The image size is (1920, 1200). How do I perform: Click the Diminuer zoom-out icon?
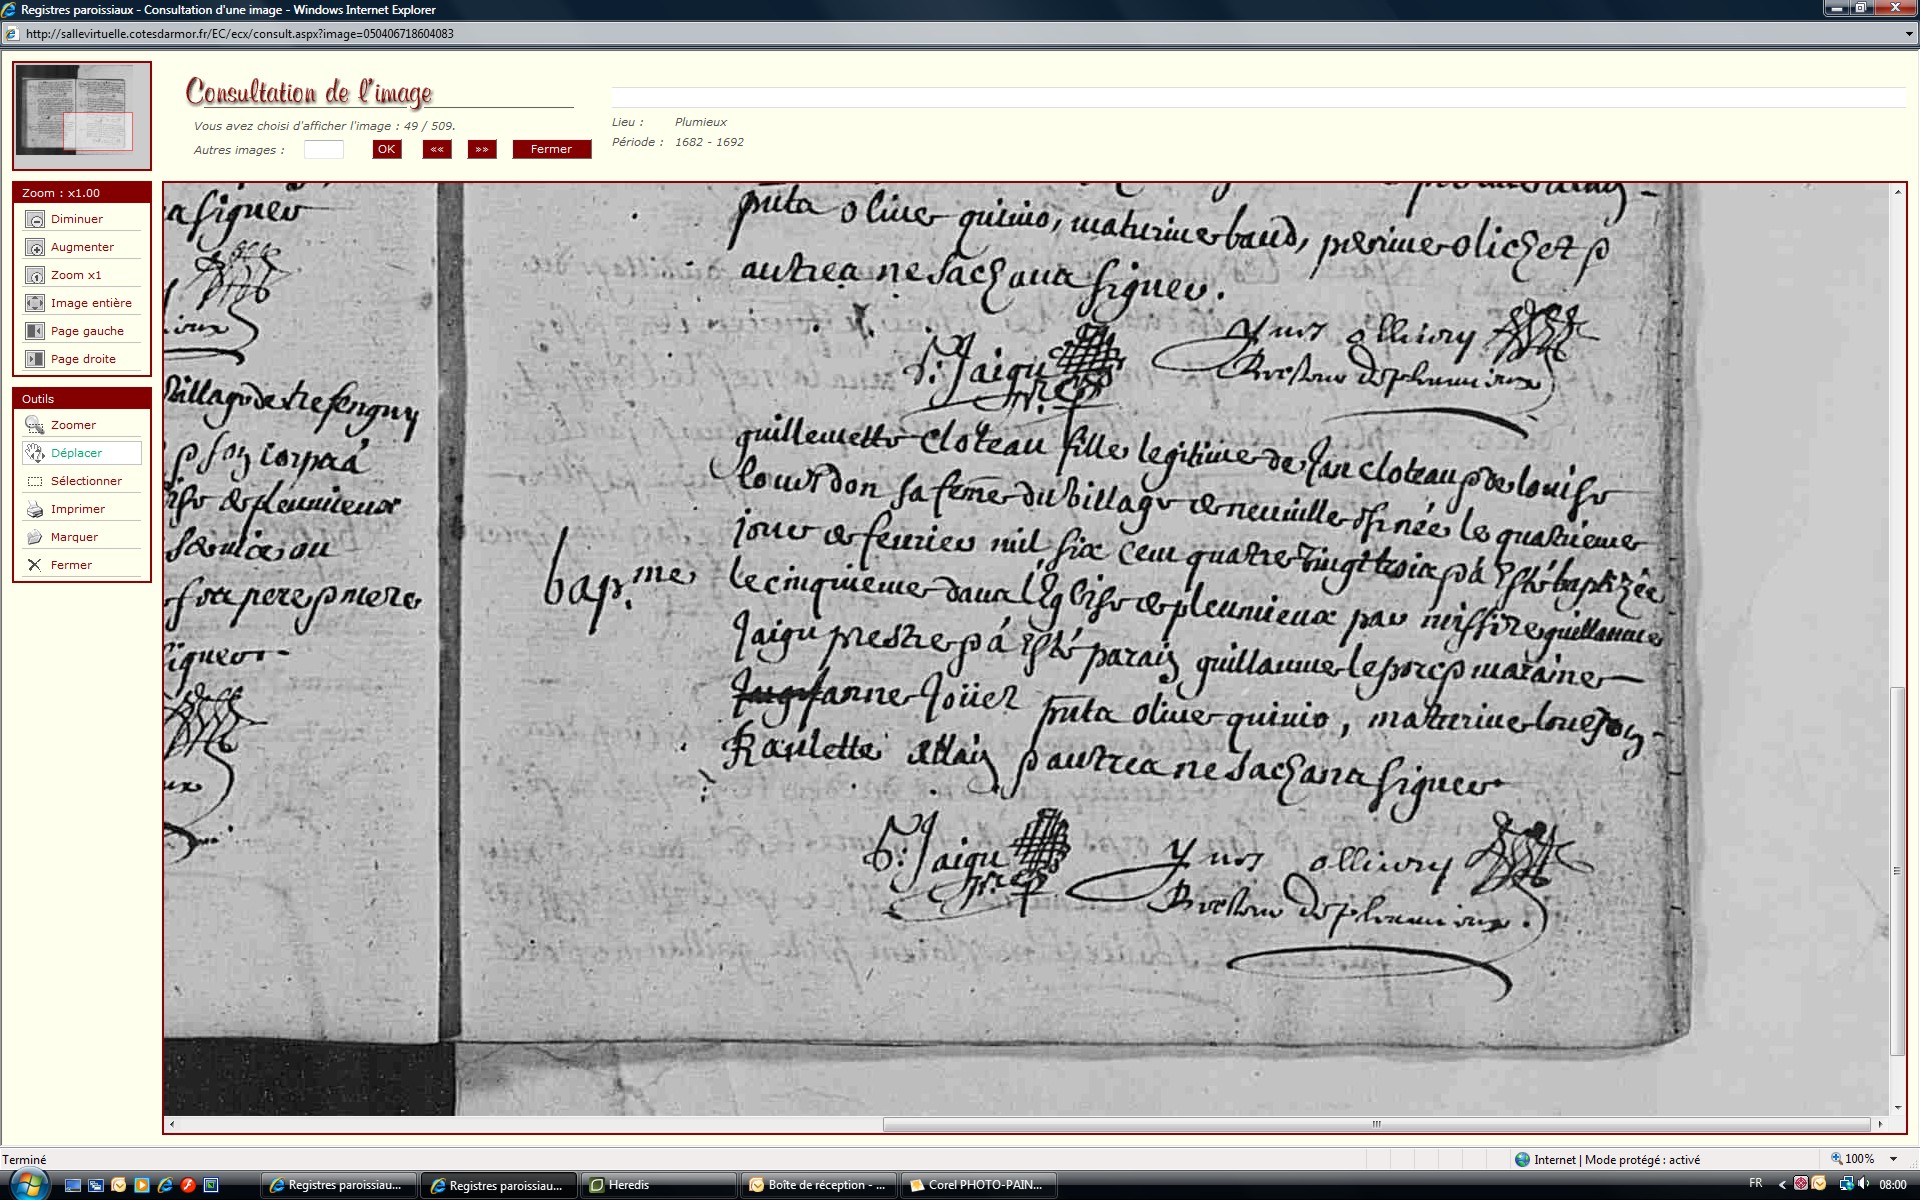pyautogui.click(x=35, y=219)
